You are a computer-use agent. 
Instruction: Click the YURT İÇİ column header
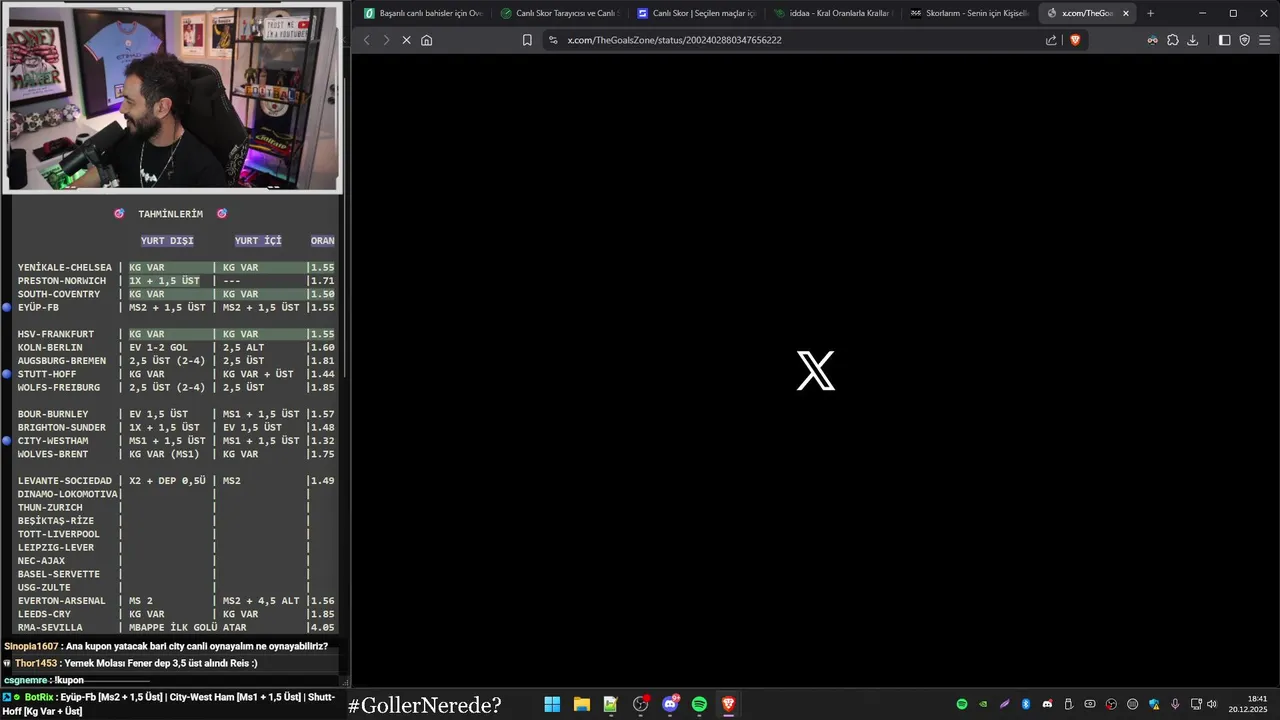(x=258, y=241)
